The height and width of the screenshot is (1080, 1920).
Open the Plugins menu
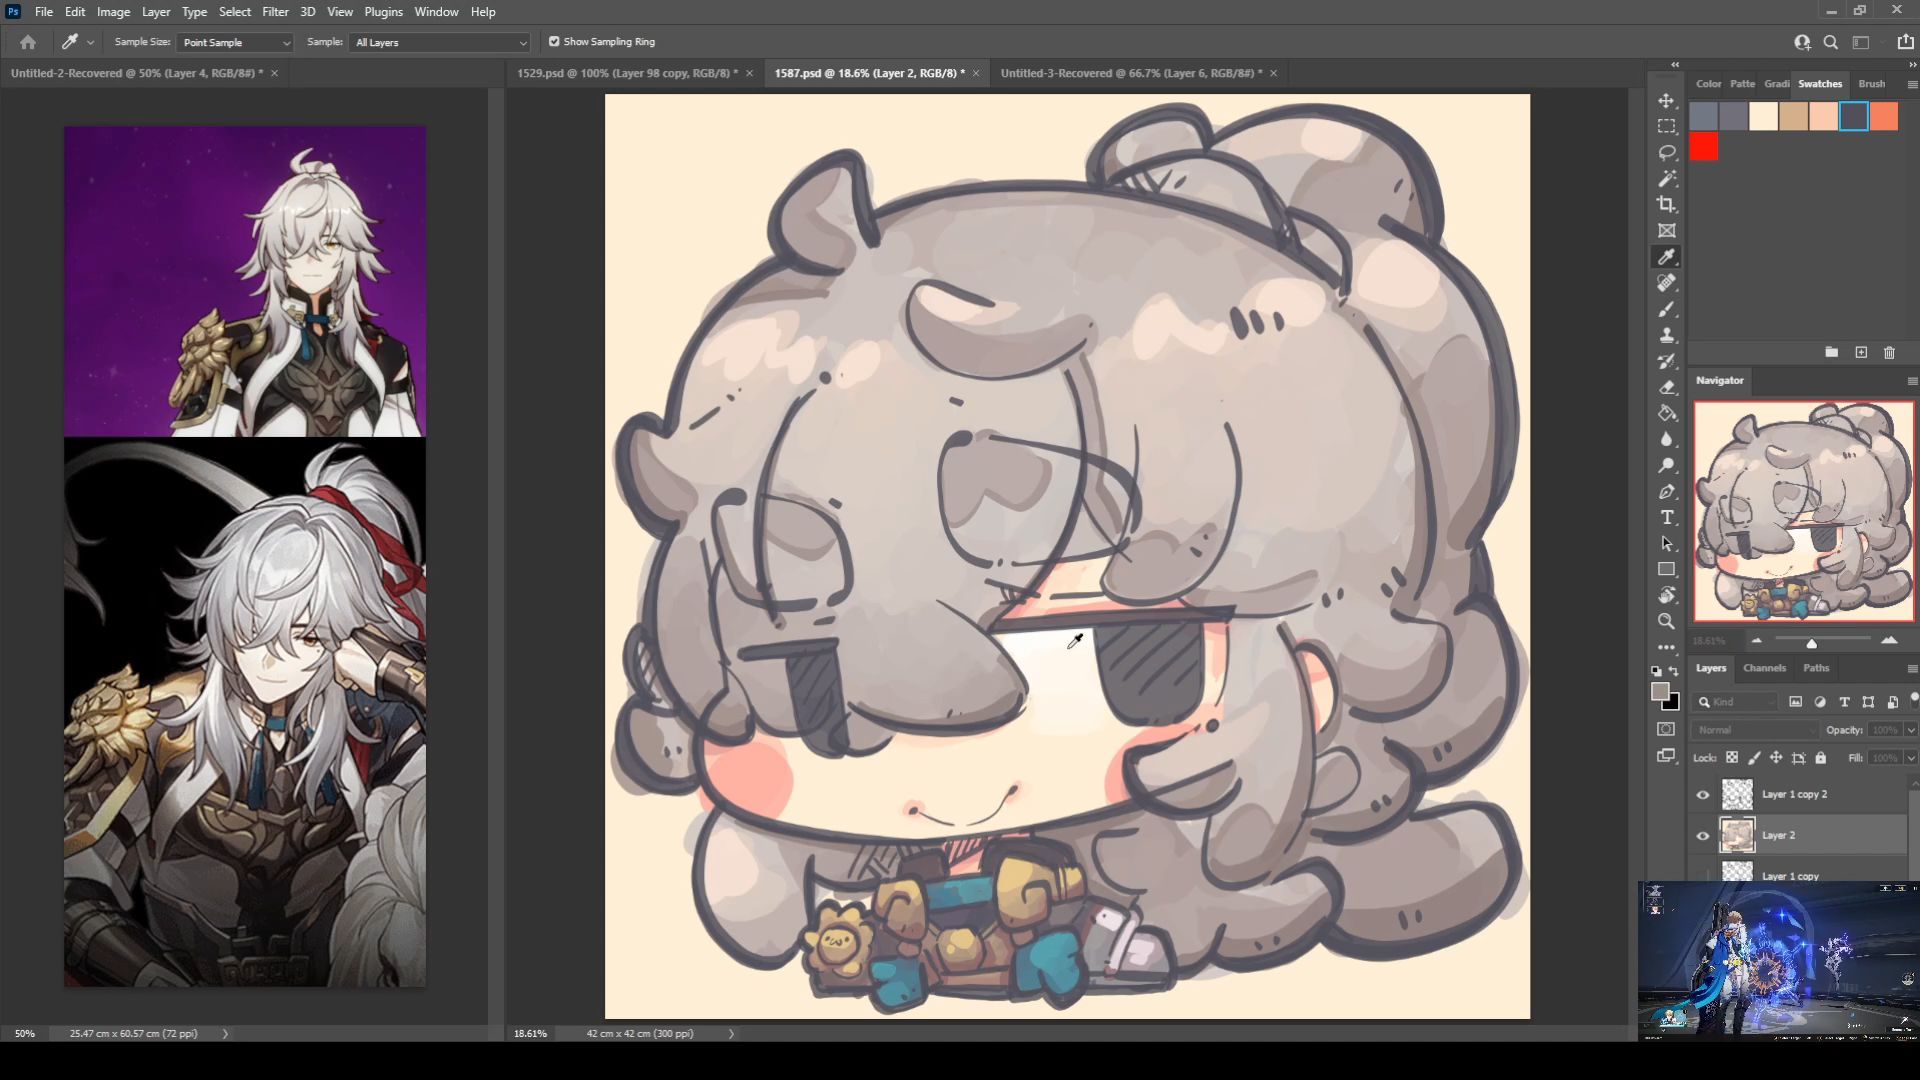click(383, 12)
